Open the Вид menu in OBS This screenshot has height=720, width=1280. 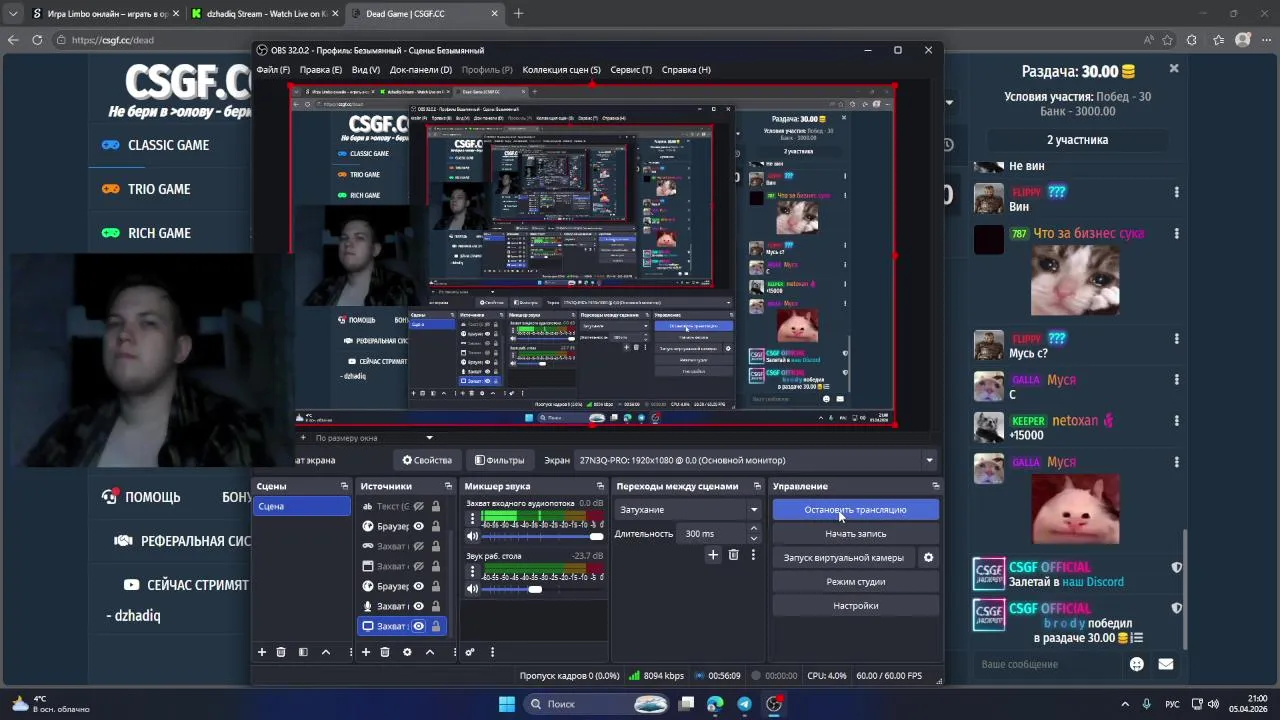tap(366, 70)
